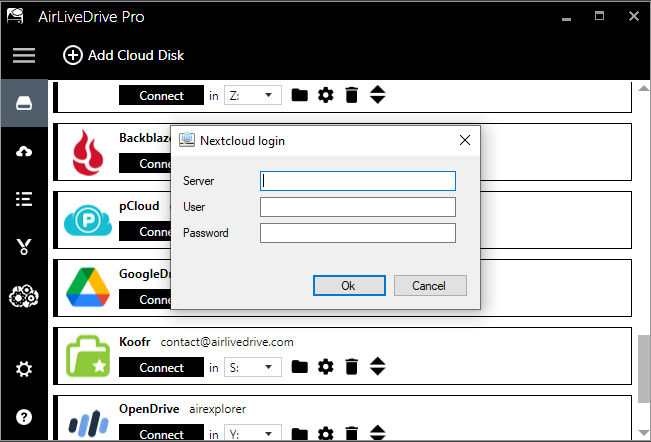Open the cloud upload sidebar icon
Screen dimensions: 651x442
tap(24, 151)
